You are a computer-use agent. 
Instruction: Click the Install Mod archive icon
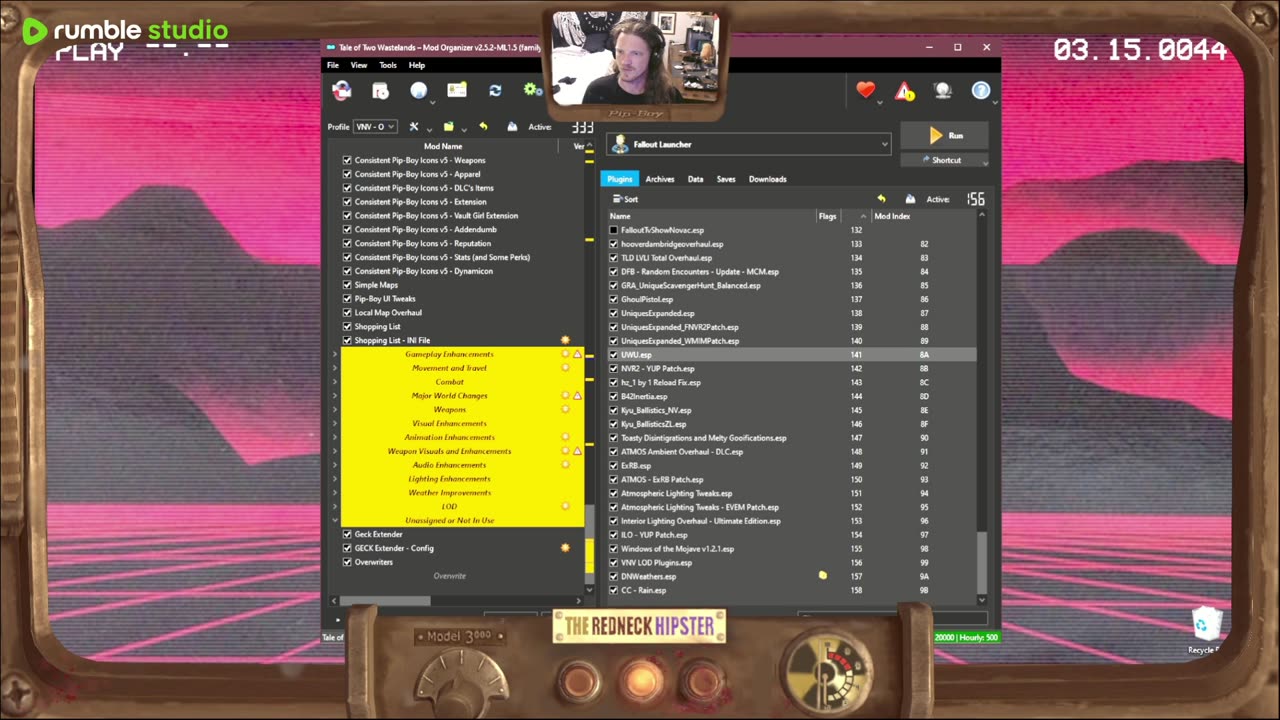[380, 91]
